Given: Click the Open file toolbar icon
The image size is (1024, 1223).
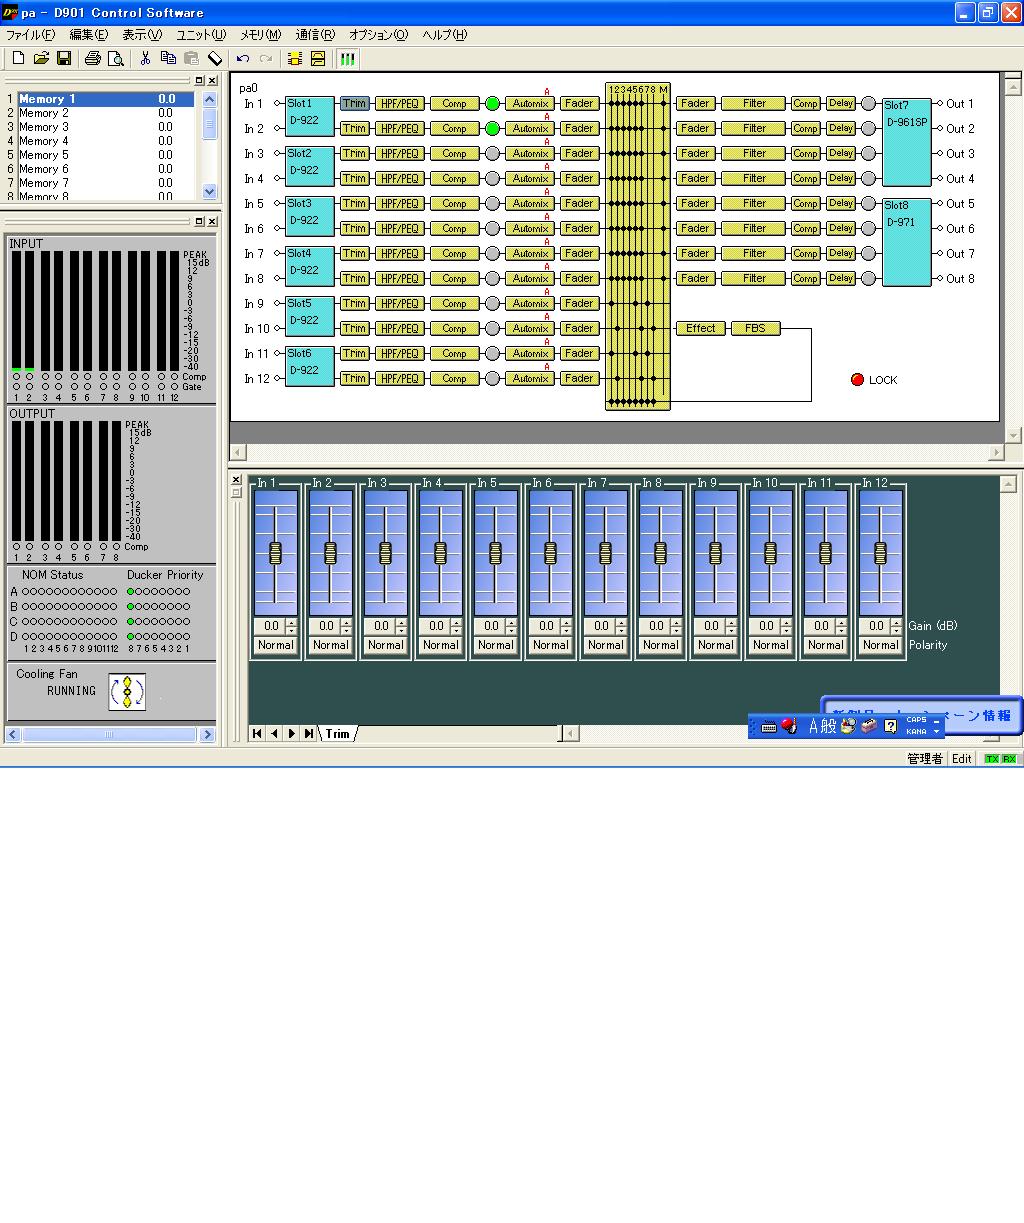Looking at the screenshot, I should coord(41,59).
